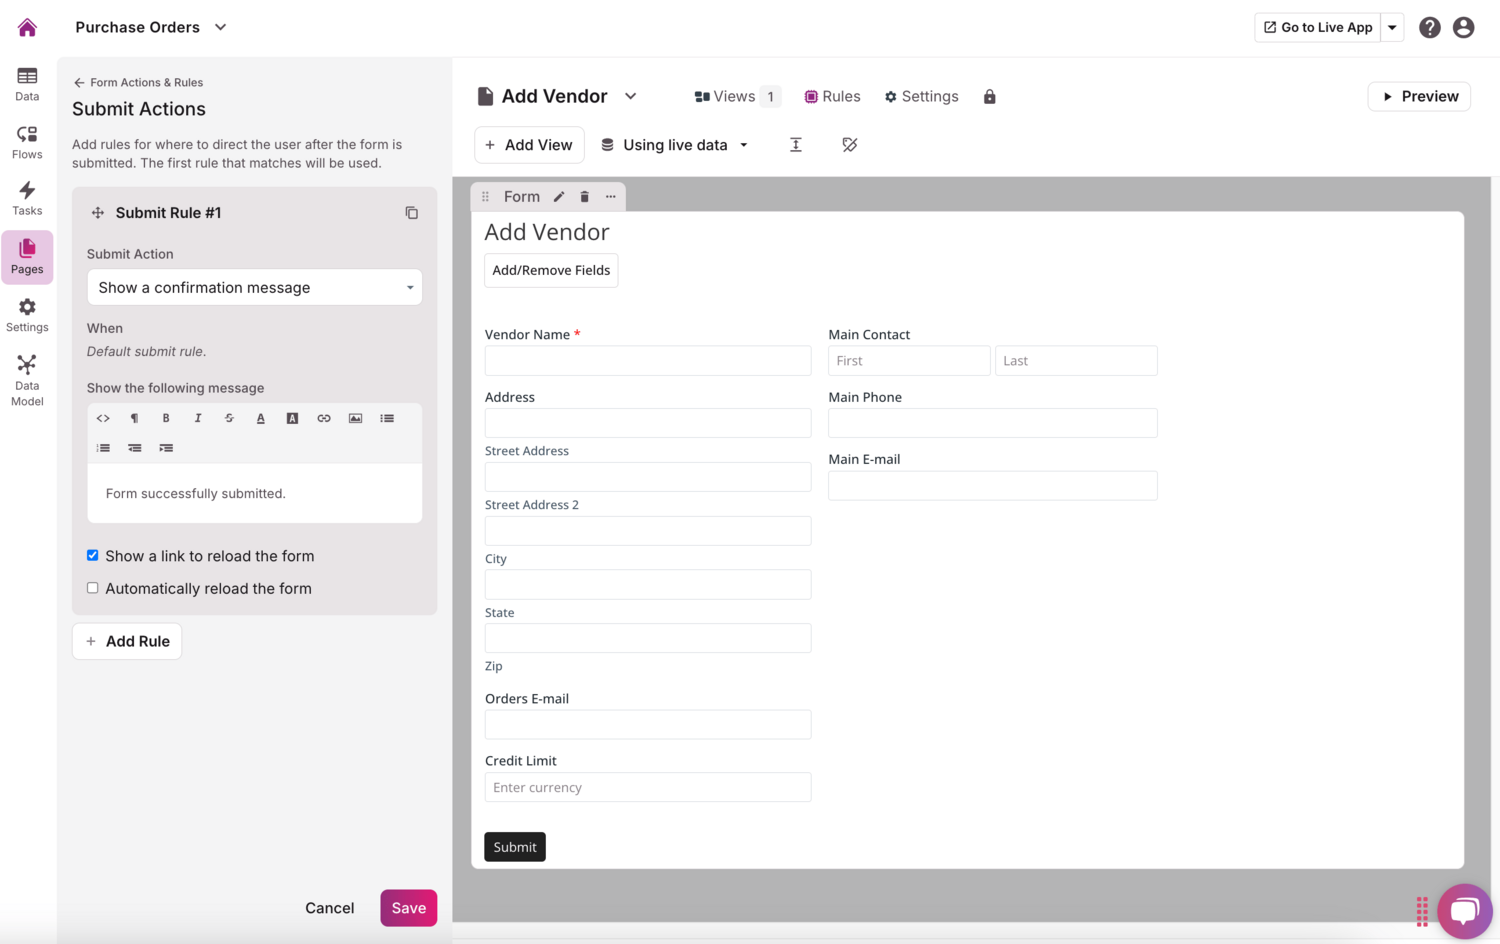
Task: Click the vertical spacing toolbar icon
Action: (796, 145)
